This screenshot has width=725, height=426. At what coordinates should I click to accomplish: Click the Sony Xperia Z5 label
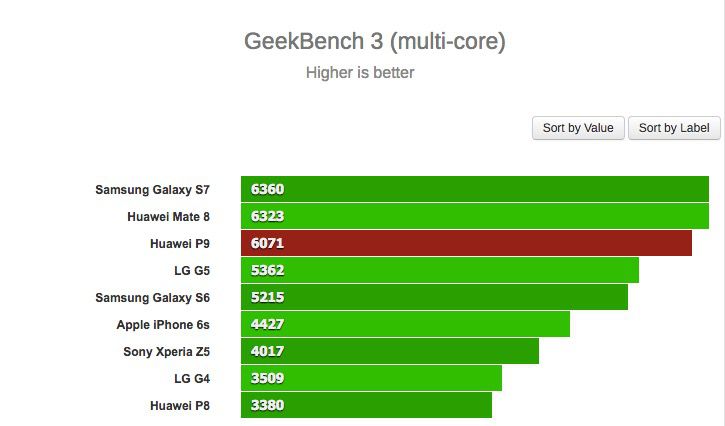pyautogui.click(x=167, y=351)
